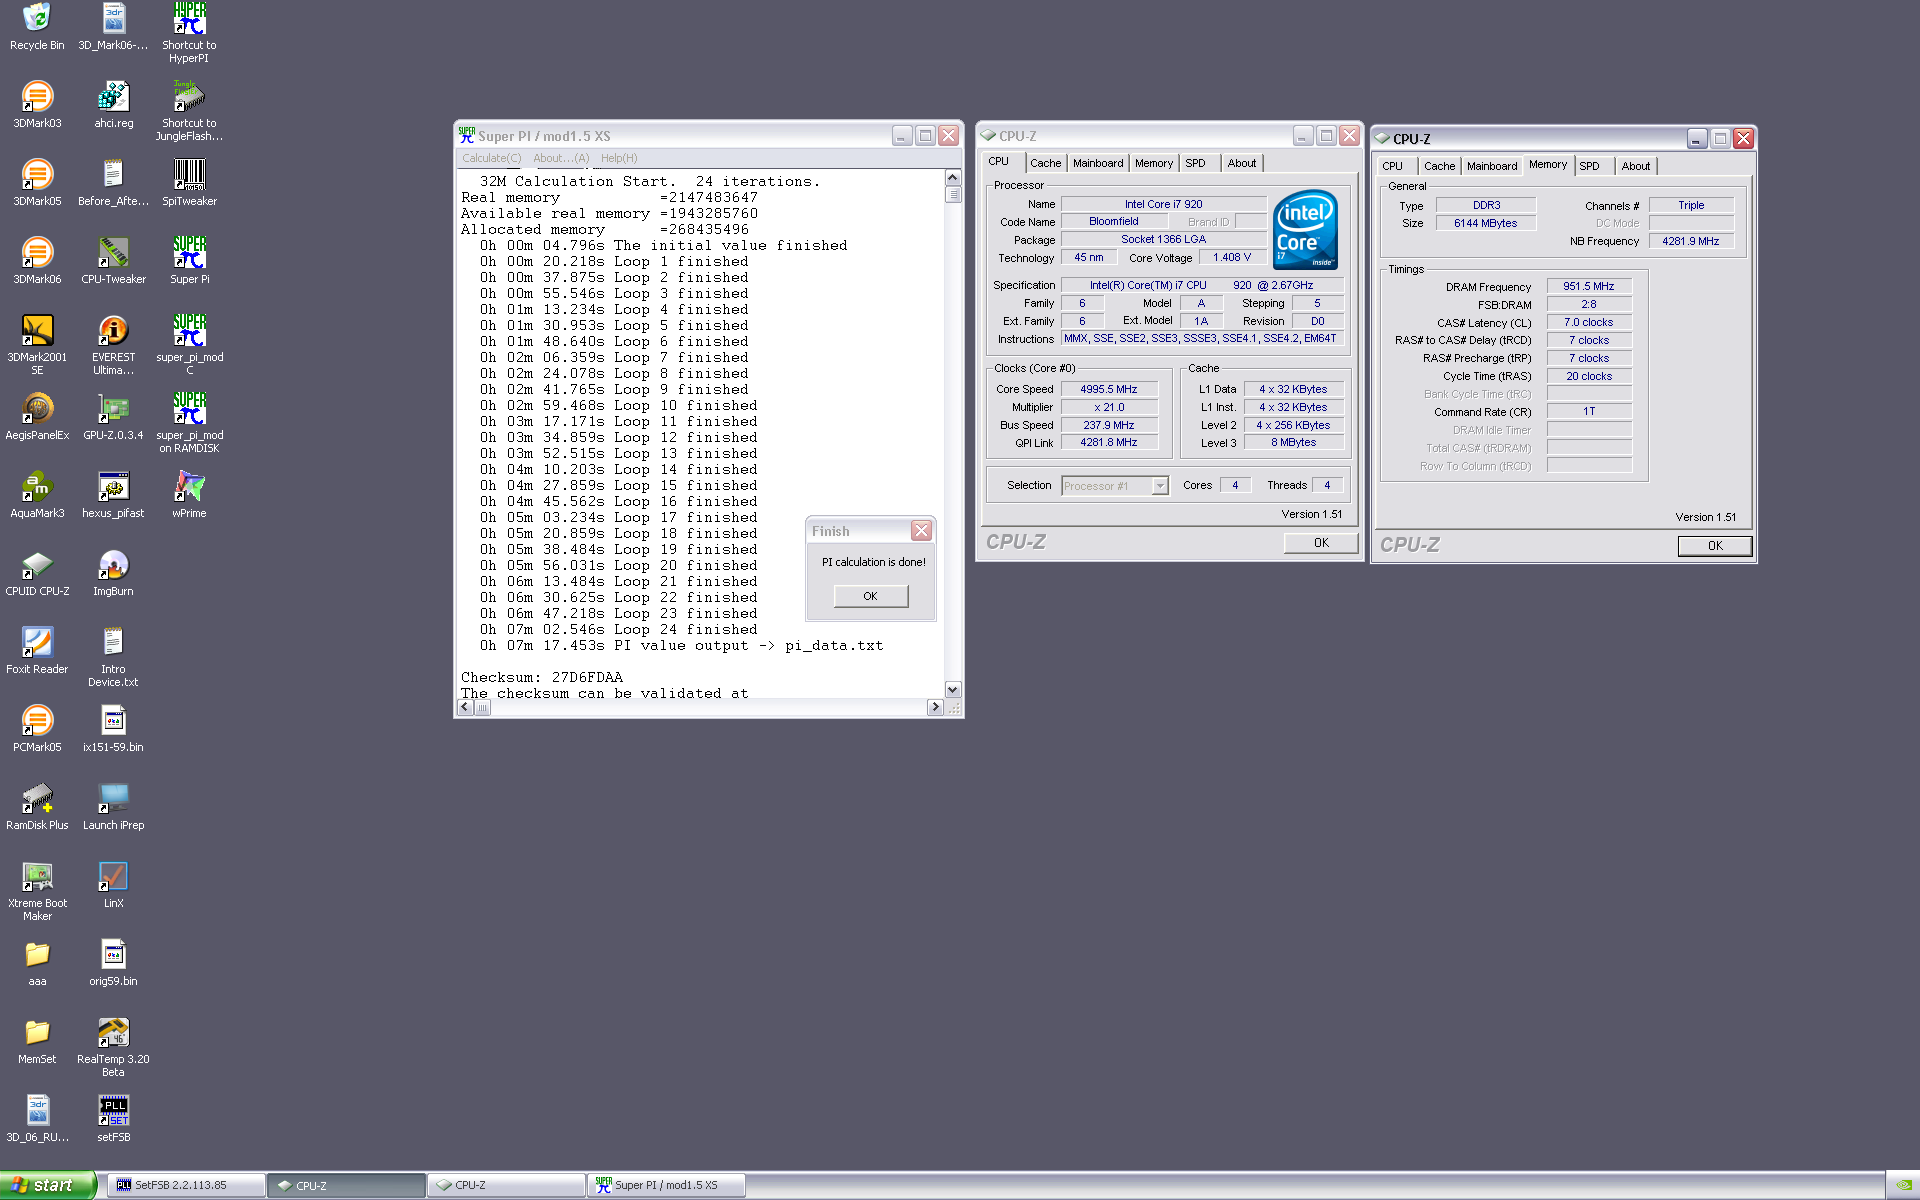This screenshot has height=1200, width=1920.
Task: Open the About...(A) menu in Super PI
Action: click(561, 158)
